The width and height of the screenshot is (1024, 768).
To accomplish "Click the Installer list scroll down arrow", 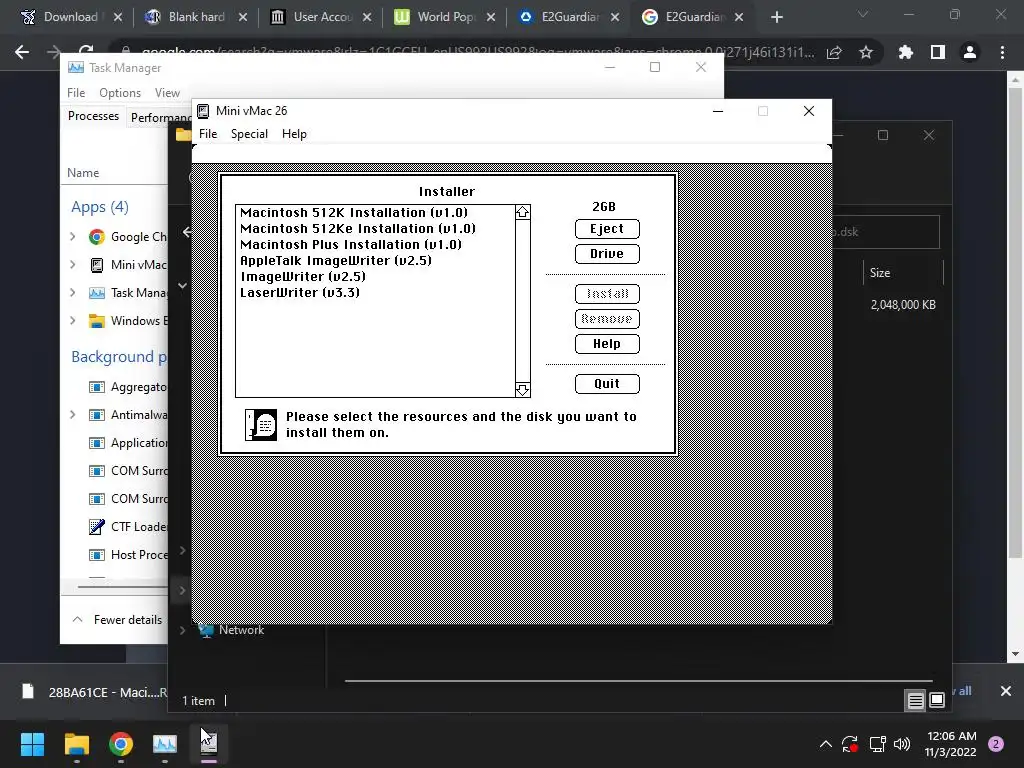I will tap(522, 390).
